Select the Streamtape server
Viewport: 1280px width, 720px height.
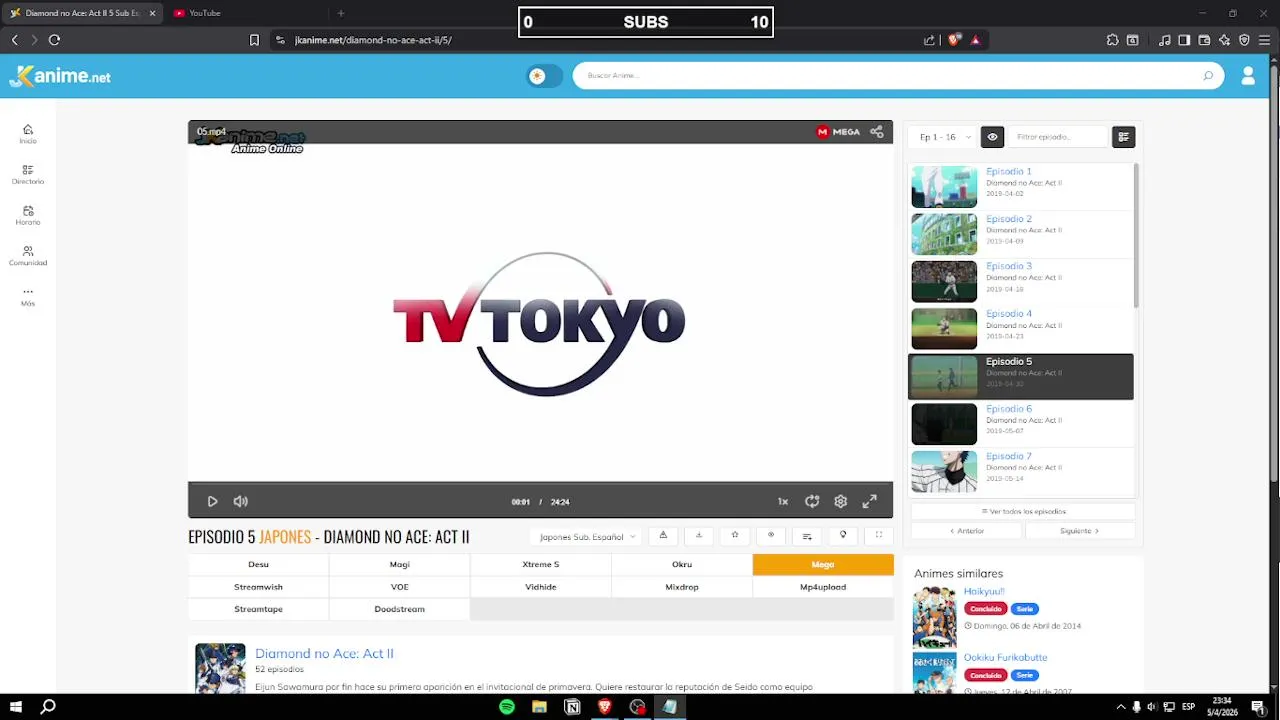pyautogui.click(x=258, y=609)
